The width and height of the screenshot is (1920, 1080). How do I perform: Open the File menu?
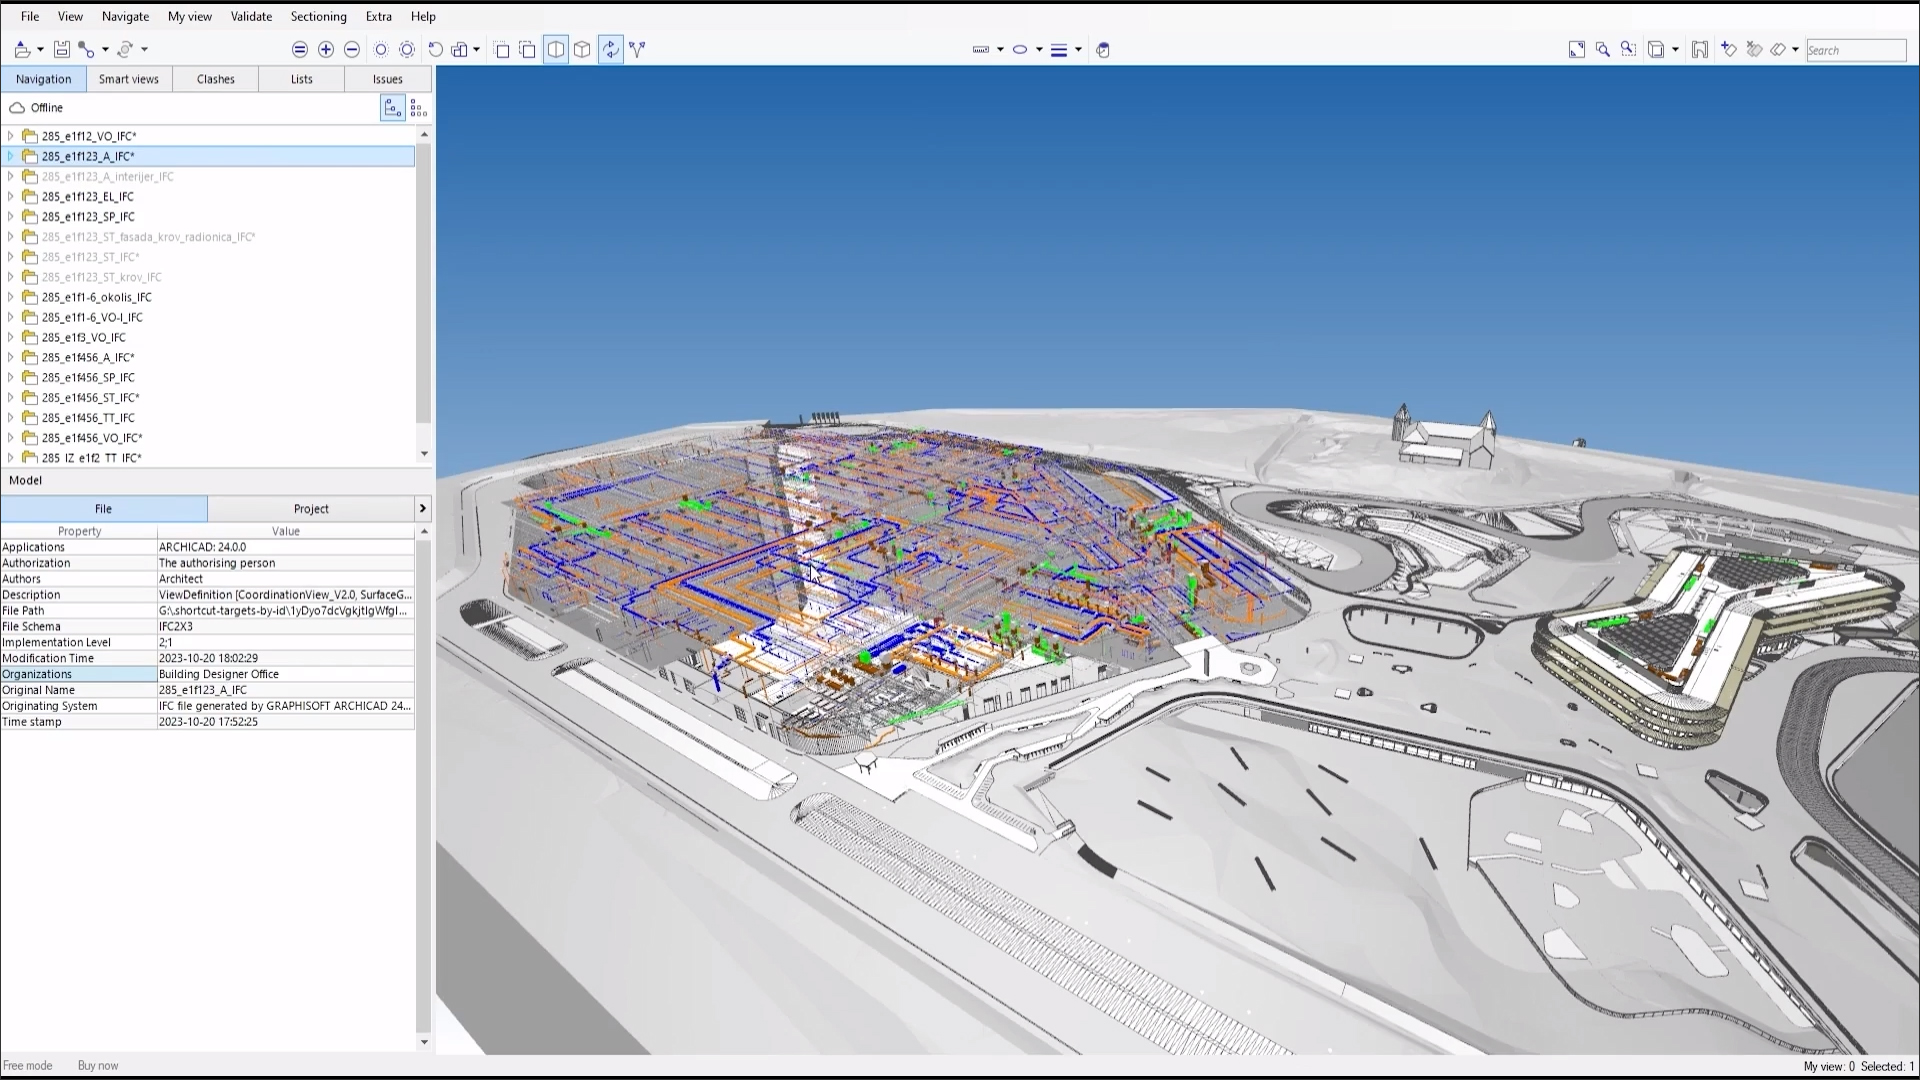(x=30, y=16)
